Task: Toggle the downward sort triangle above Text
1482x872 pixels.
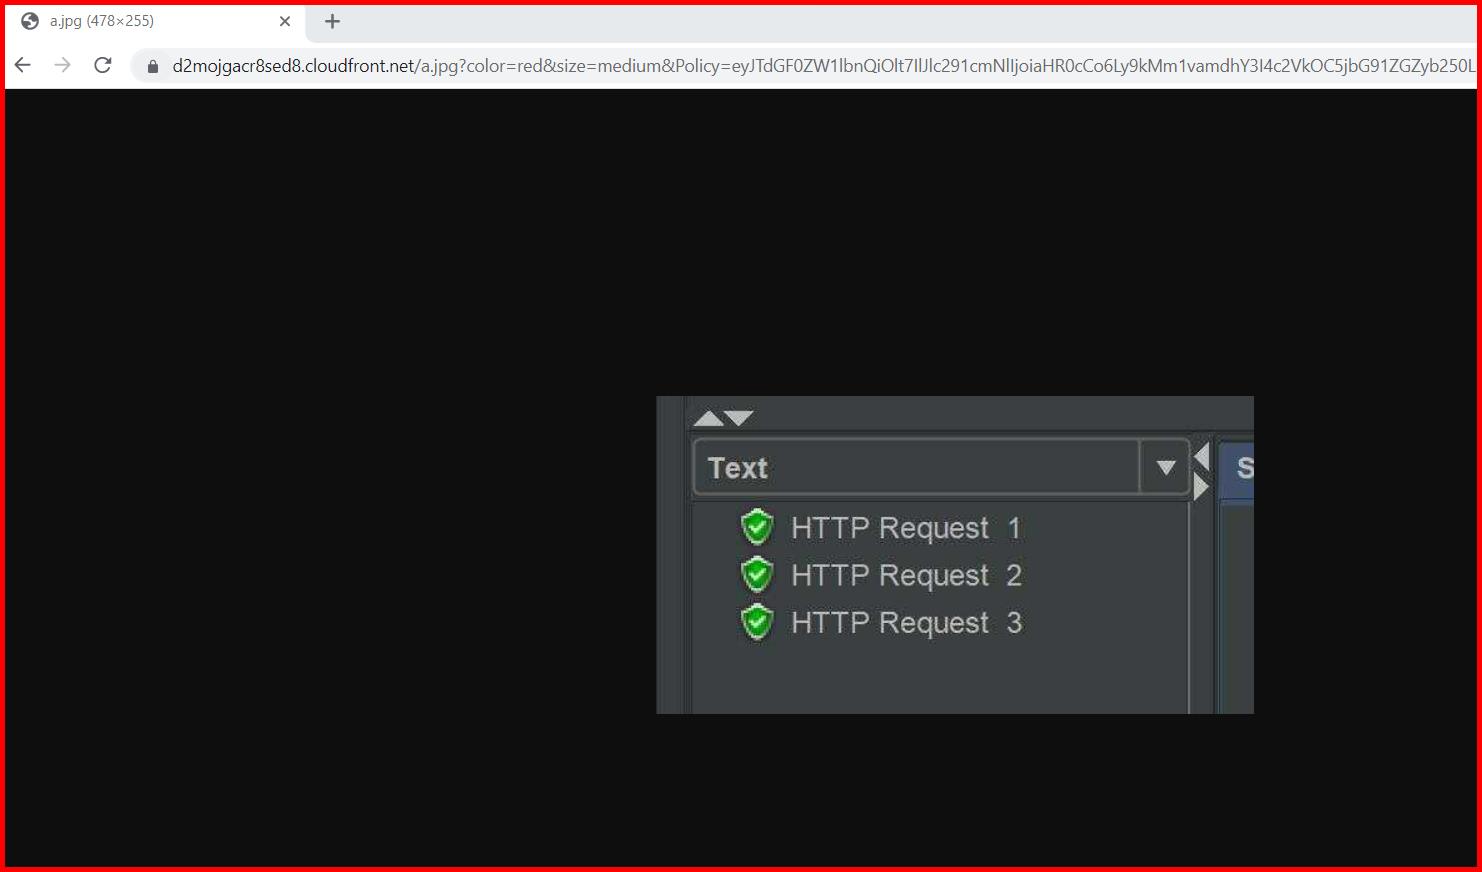Action: tap(738, 417)
